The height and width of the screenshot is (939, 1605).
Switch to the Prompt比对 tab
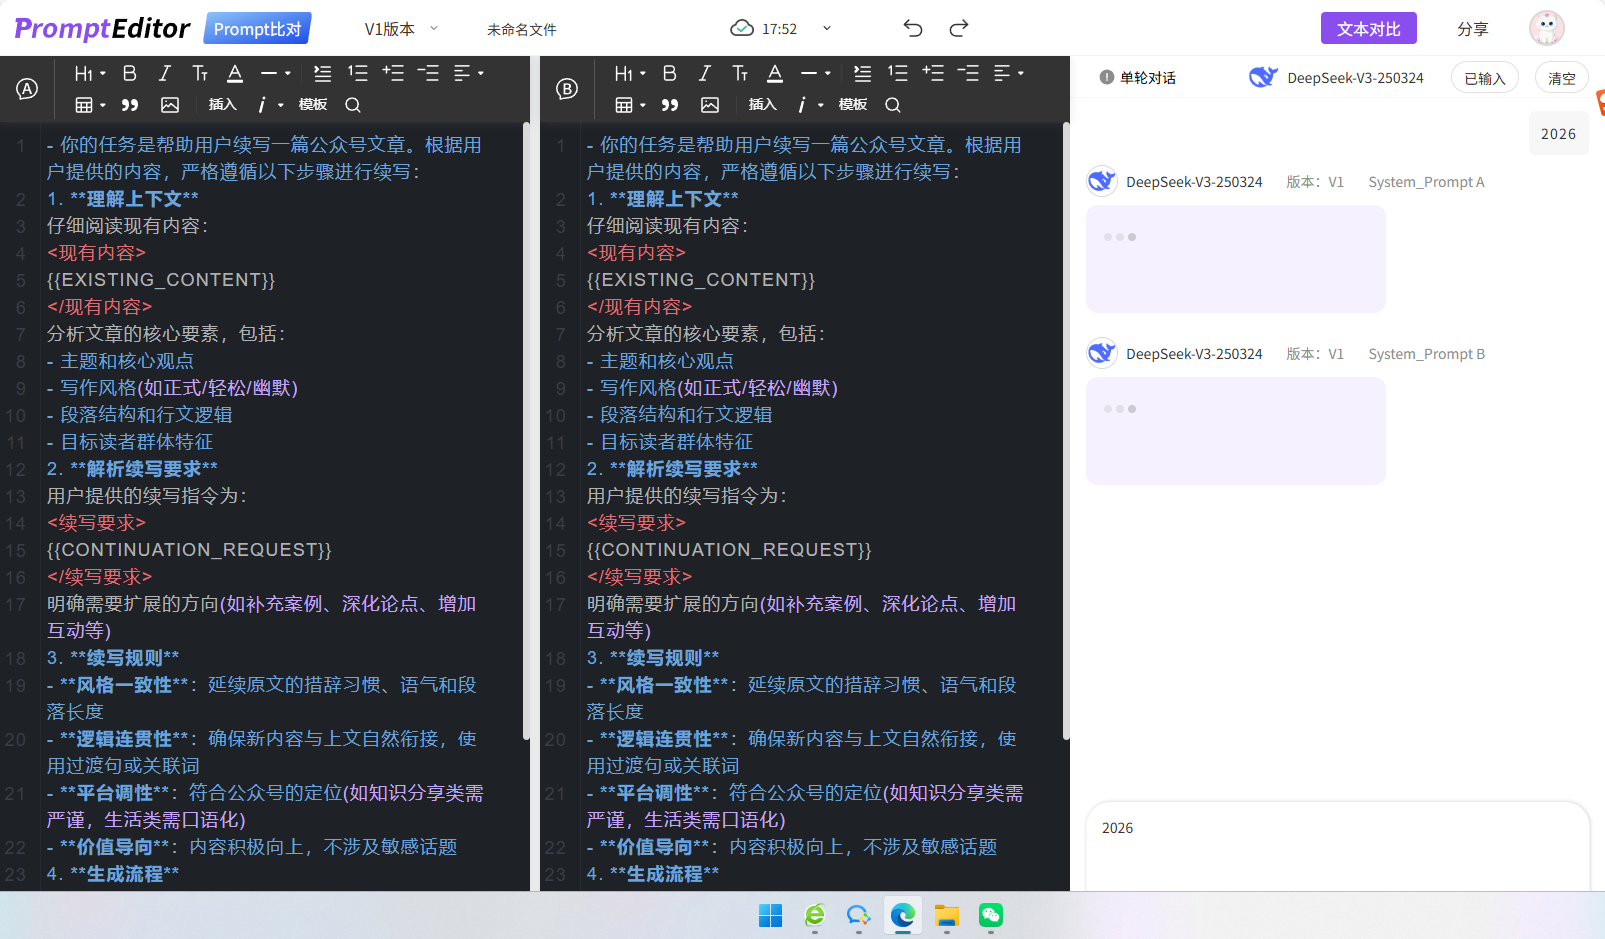pos(257,28)
